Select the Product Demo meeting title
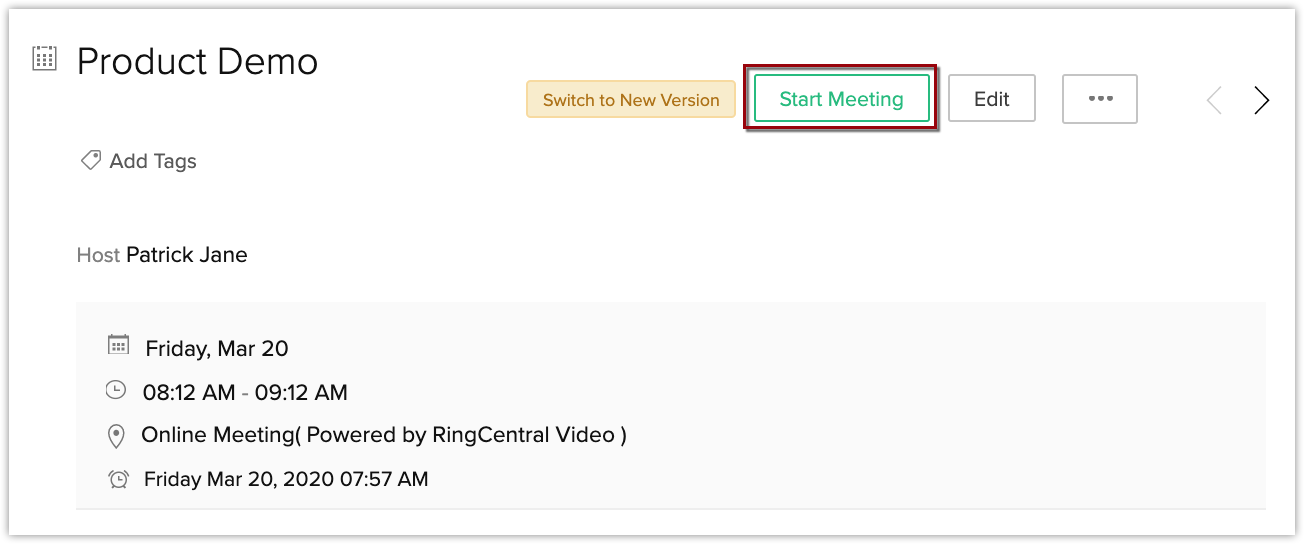Screen dimensions: 1304x544 point(197,62)
